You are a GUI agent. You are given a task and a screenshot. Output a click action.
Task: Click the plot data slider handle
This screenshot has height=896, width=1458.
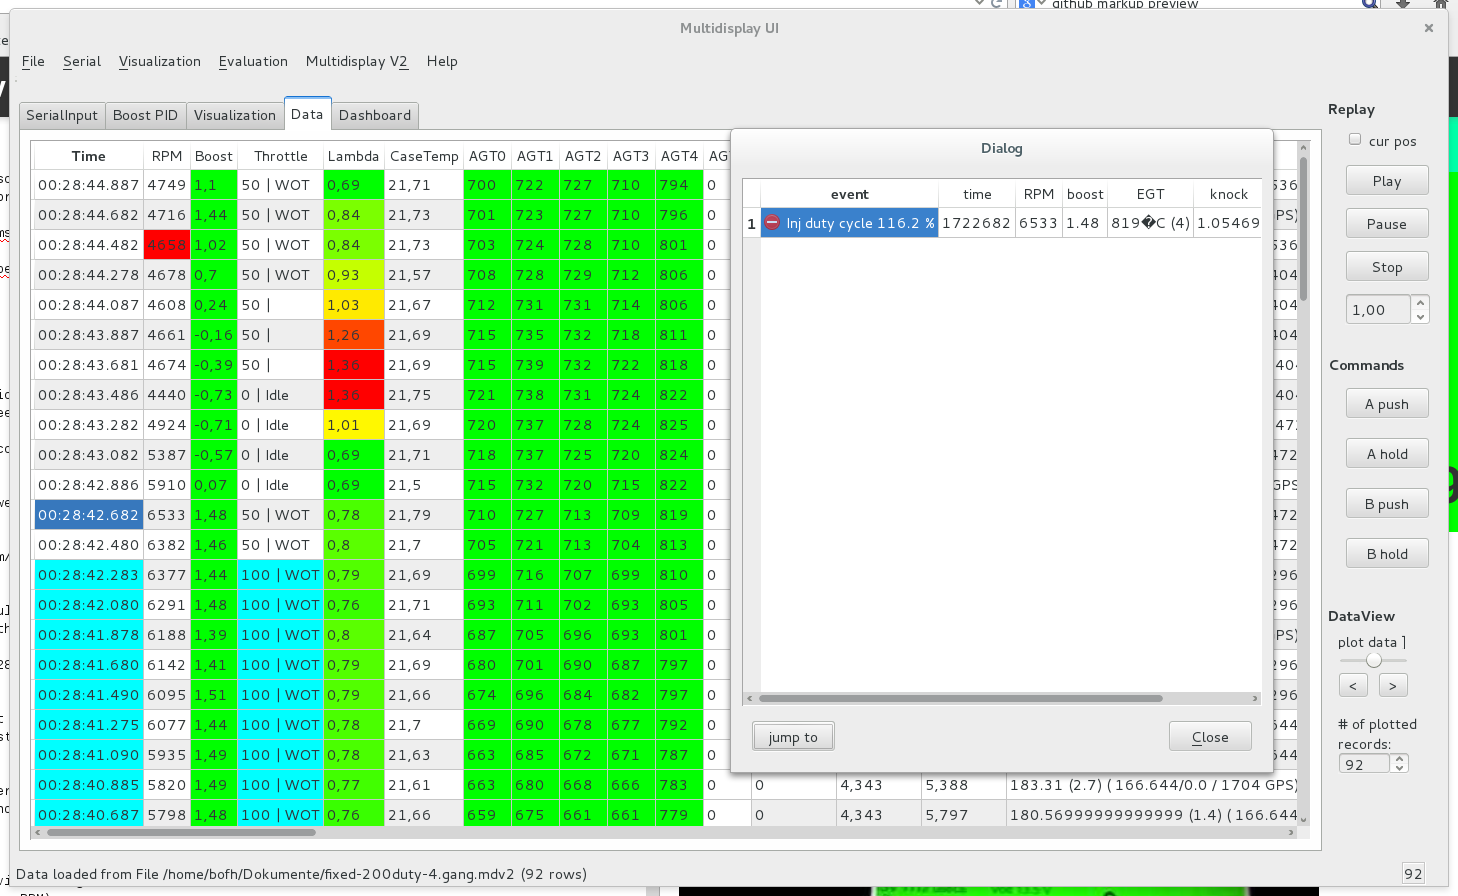coord(1373,658)
